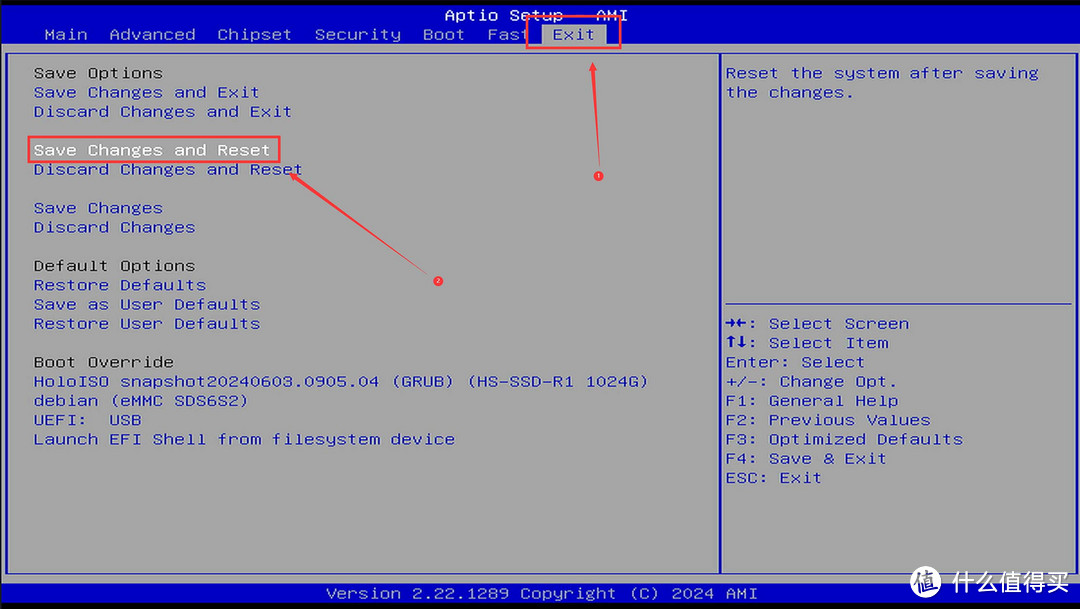Click the +/-: Change Opt. hint
This screenshot has width=1080, height=609.
pos(811,382)
